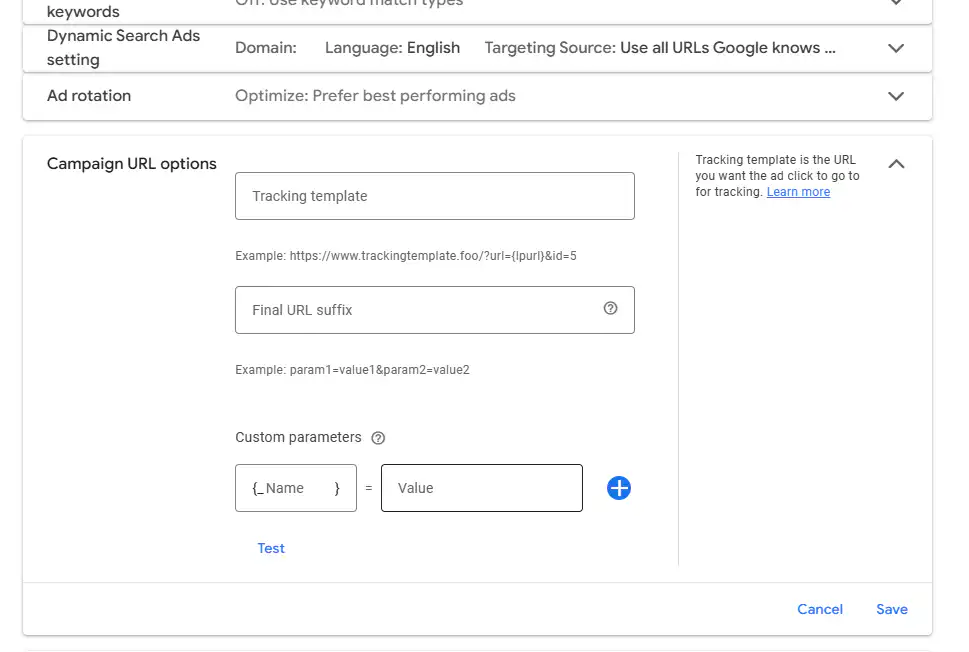This screenshot has width=969, height=652.
Task: Click the Custom parameters label
Action: click(x=298, y=438)
